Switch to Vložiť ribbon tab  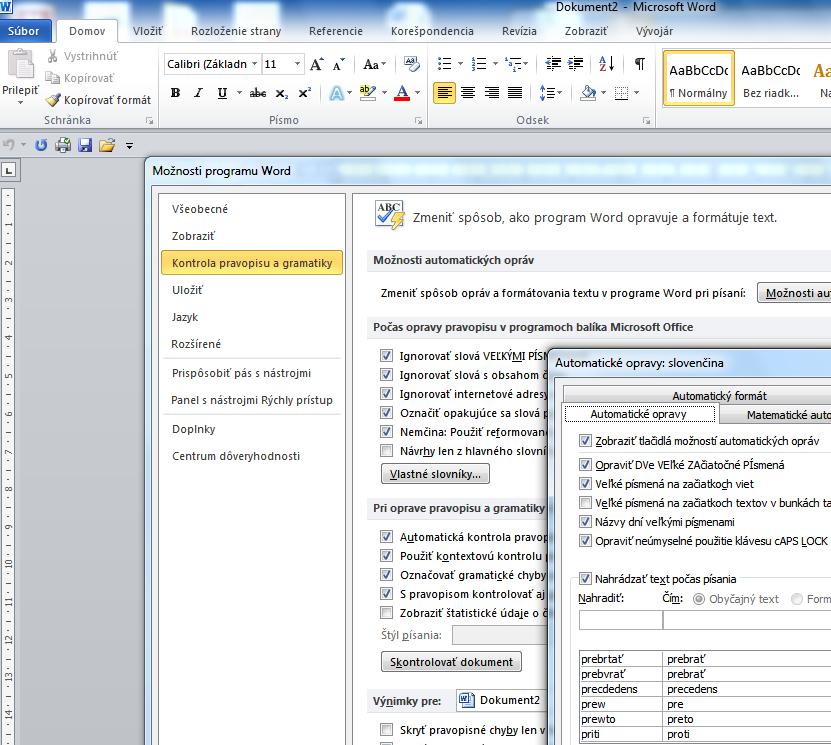(147, 31)
